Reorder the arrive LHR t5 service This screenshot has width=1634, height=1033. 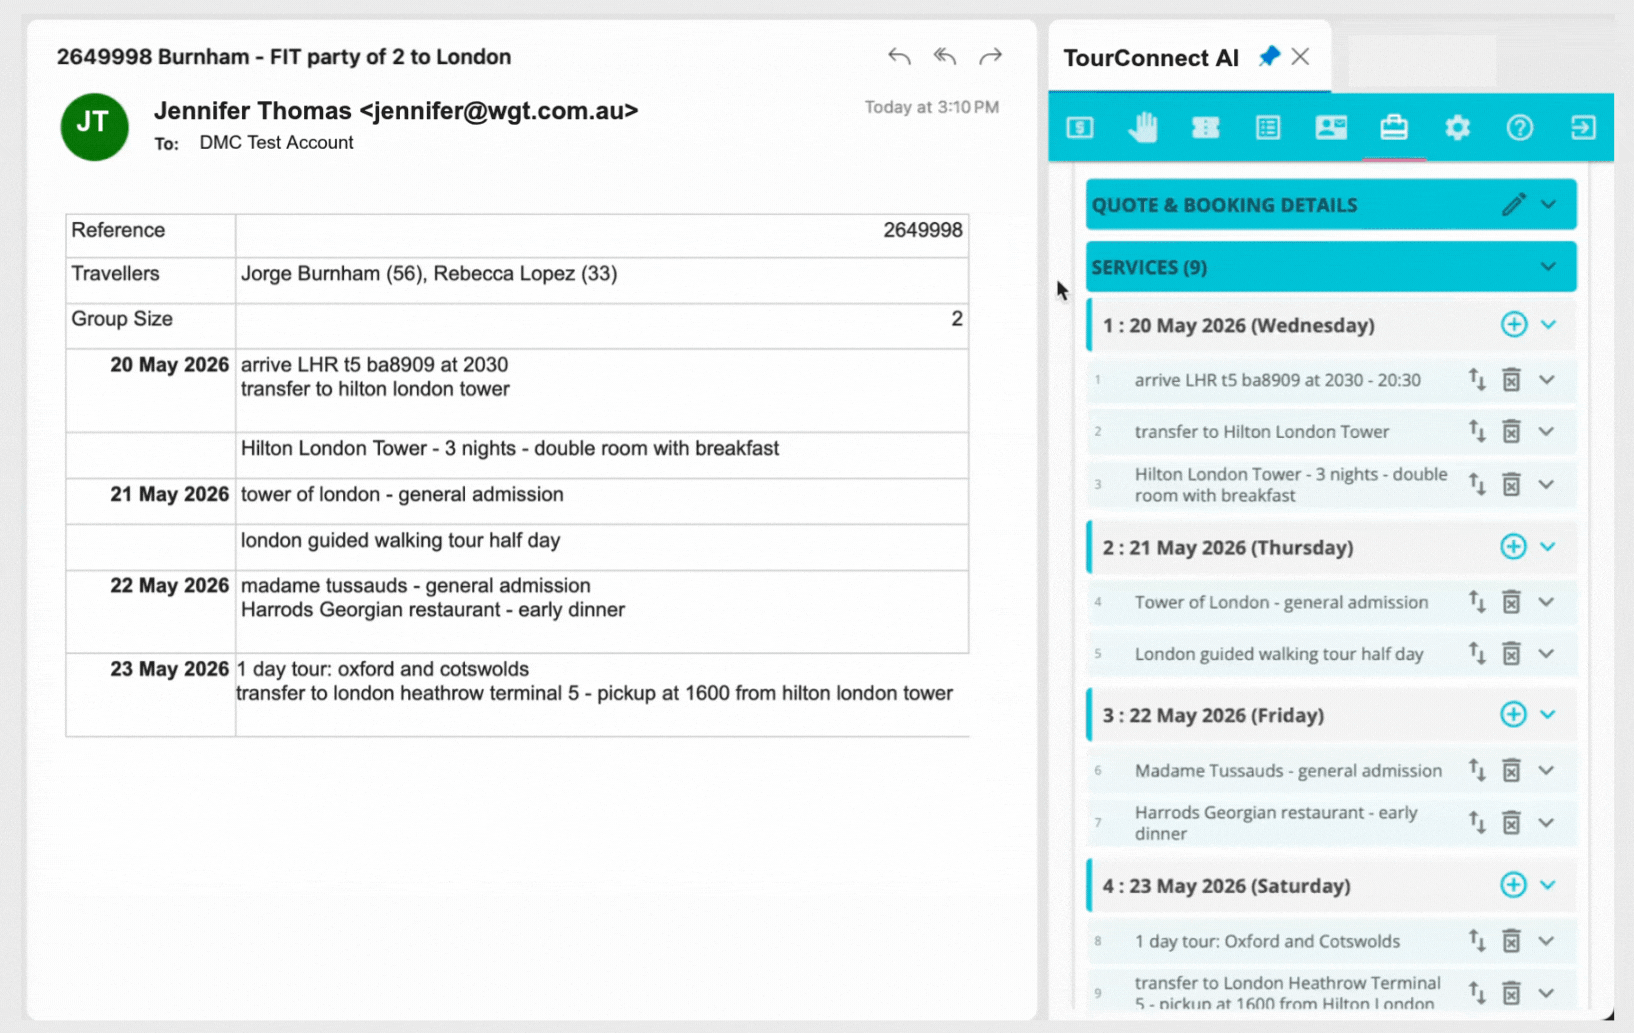[1477, 380]
